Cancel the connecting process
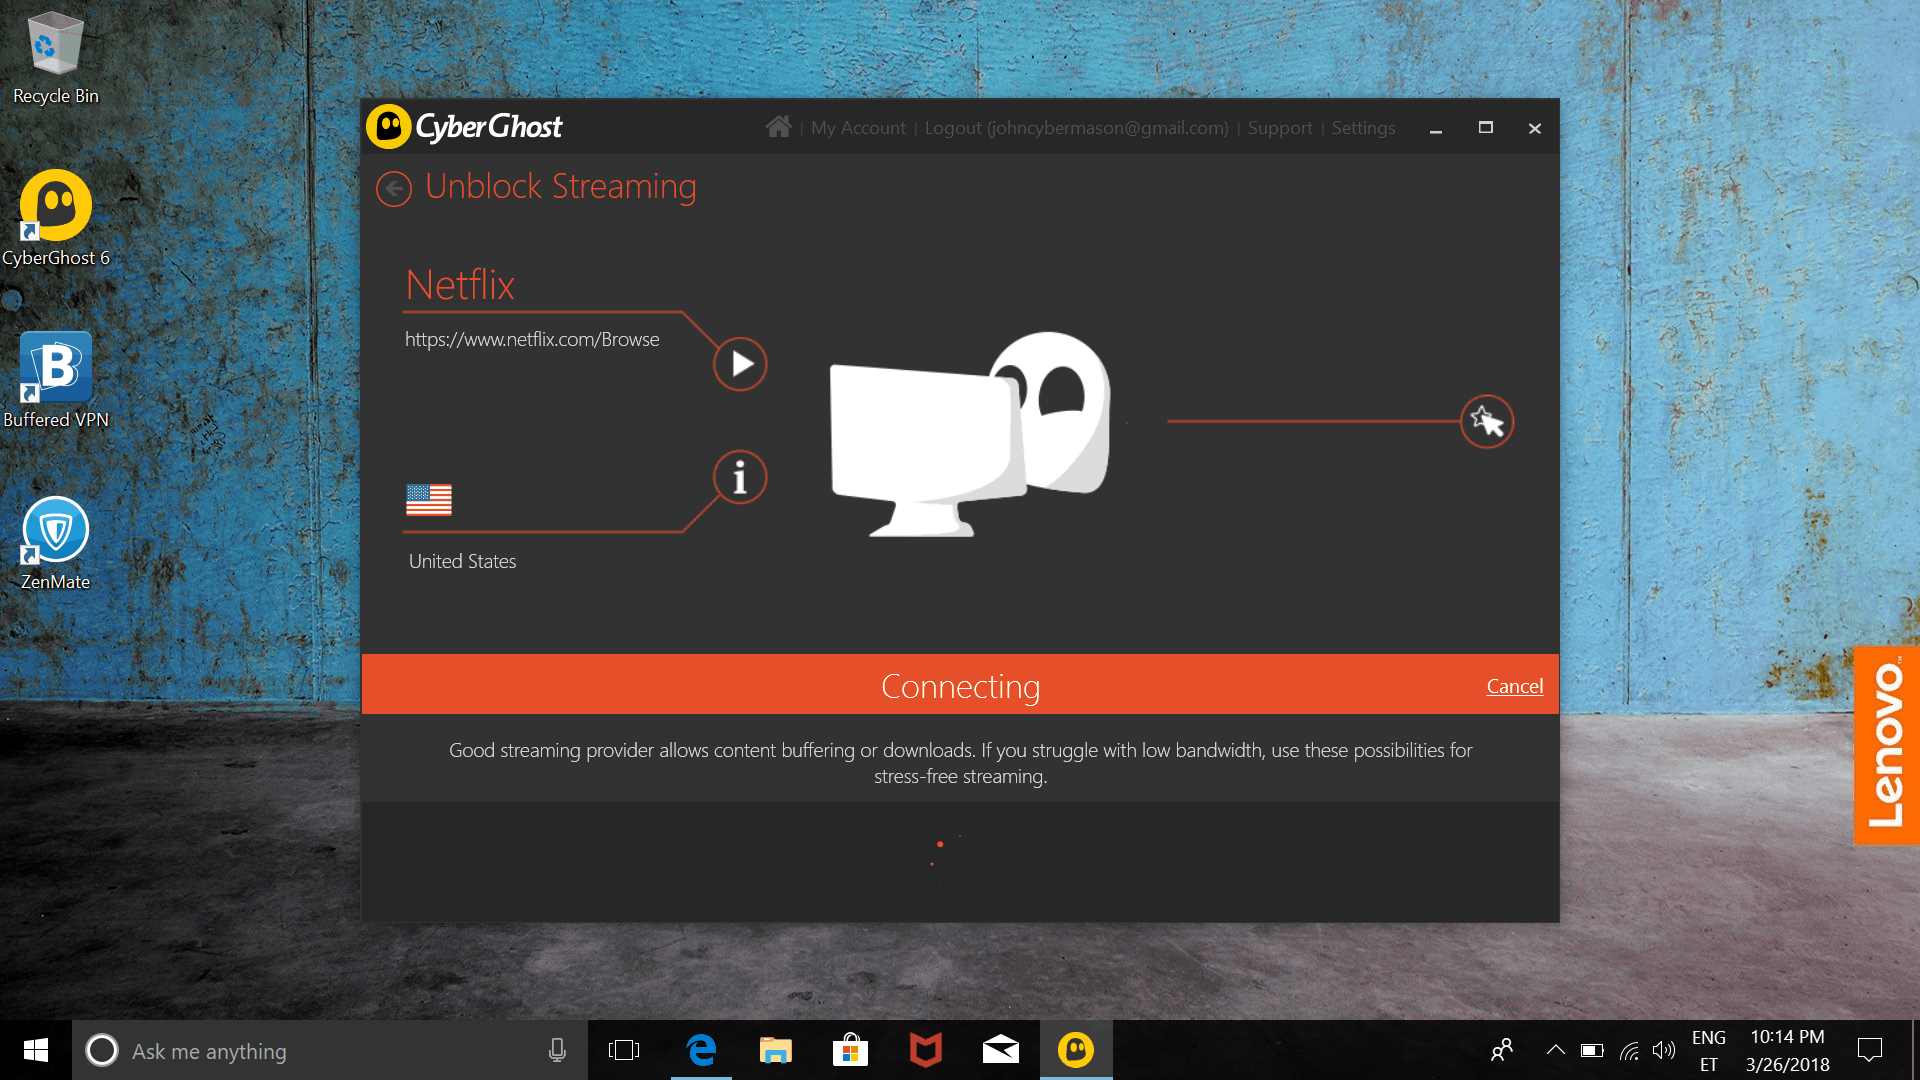The image size is (1920, 1080). pyautogui.click(x=1514, y=686)
